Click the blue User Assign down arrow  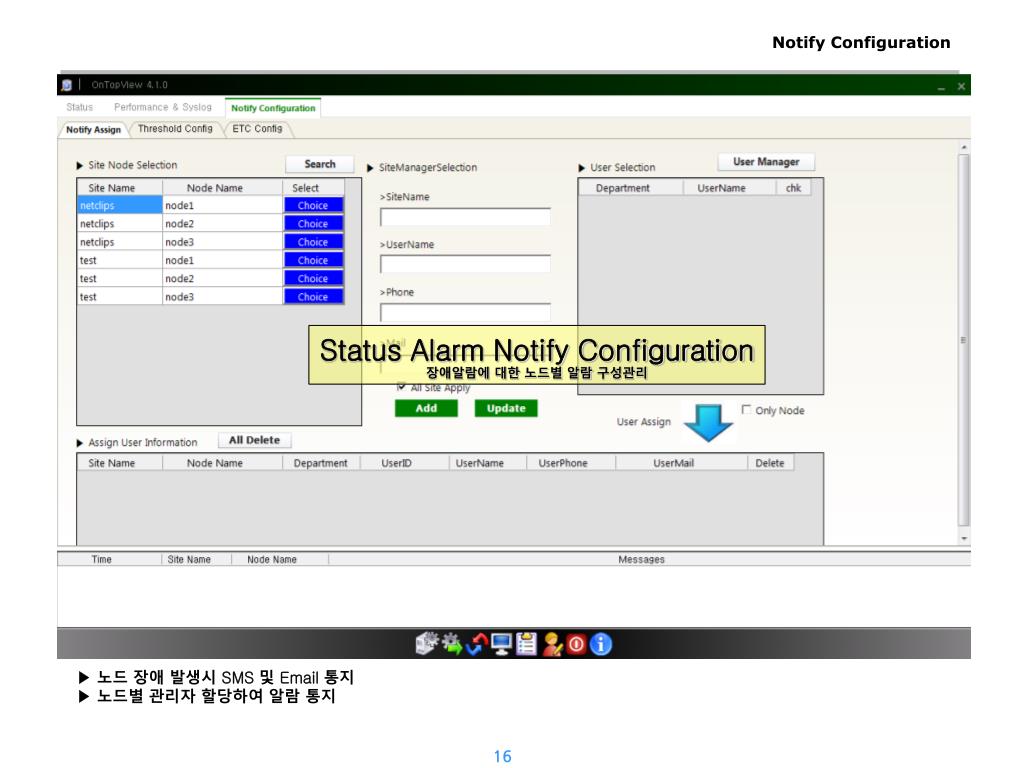point(709,423)
